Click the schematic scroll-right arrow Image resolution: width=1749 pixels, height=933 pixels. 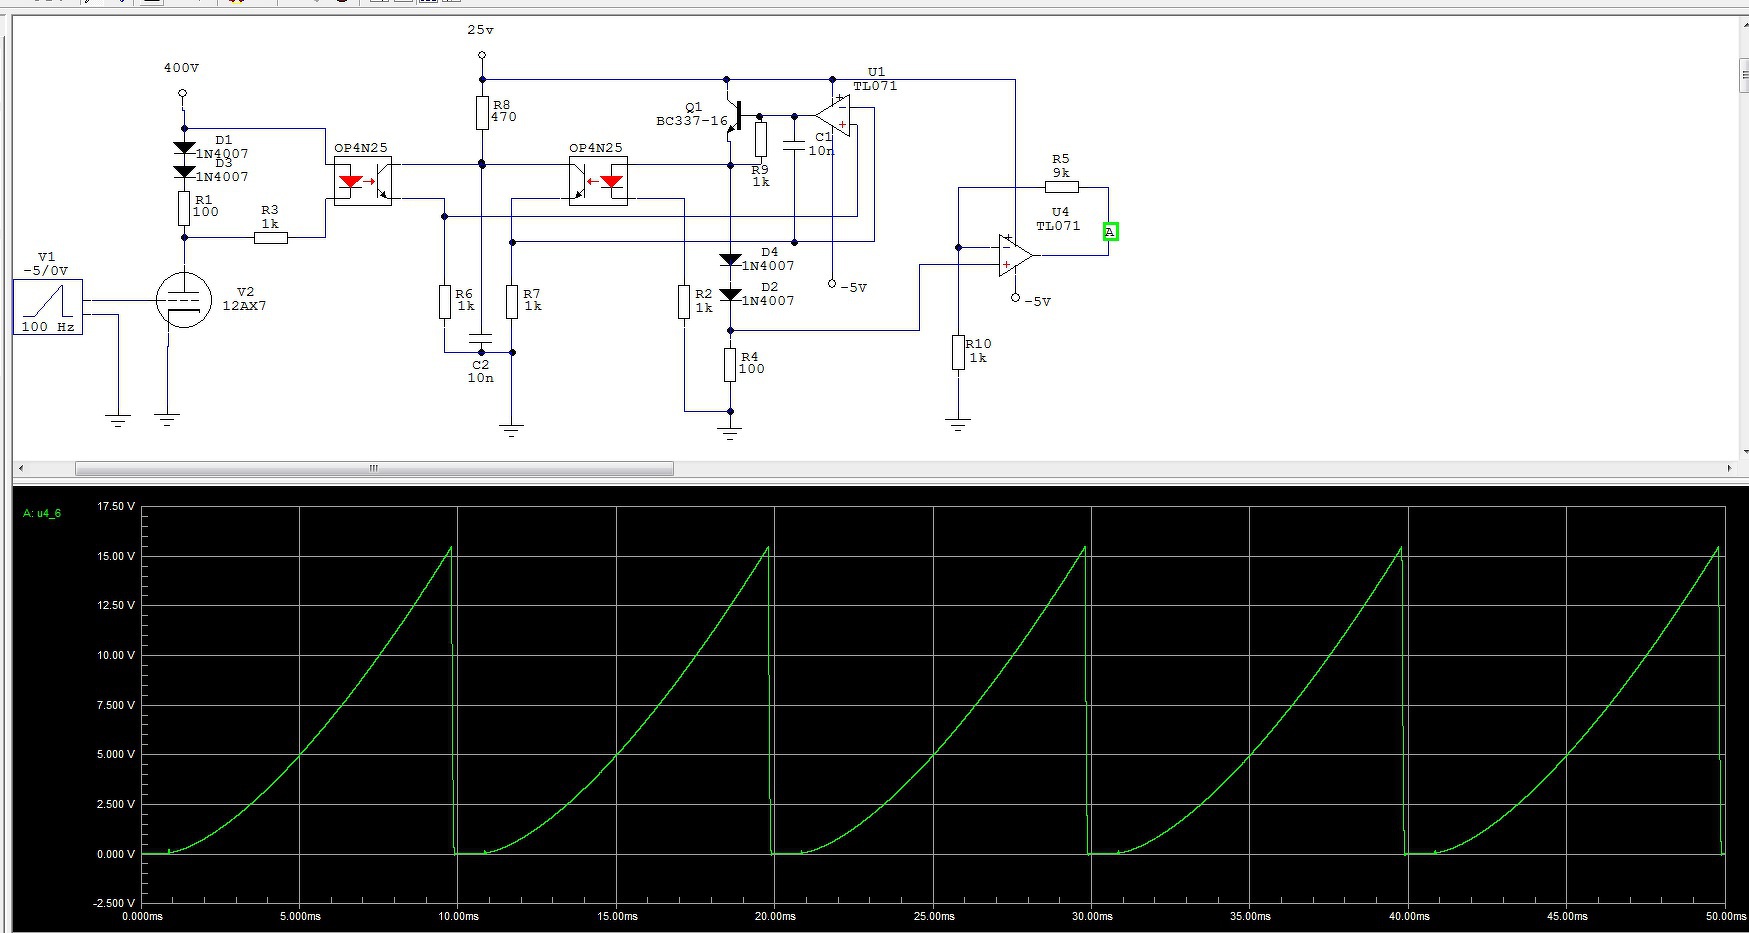click(x=1730, y=468)
